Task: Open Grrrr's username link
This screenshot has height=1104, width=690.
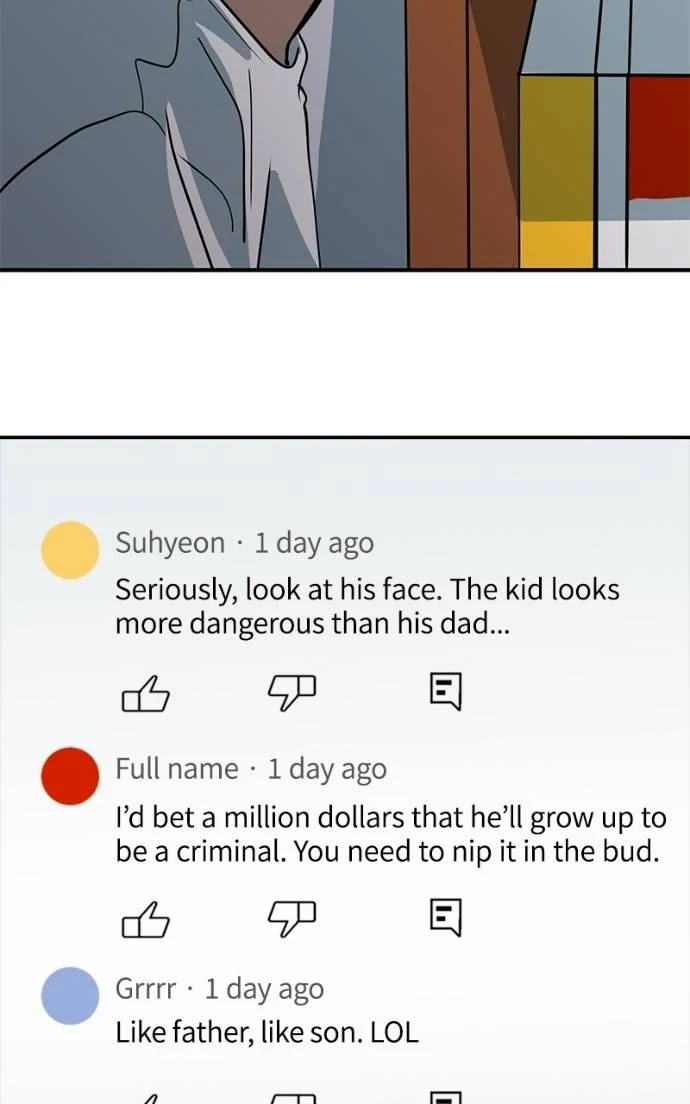Action: [x=146, y=989]
